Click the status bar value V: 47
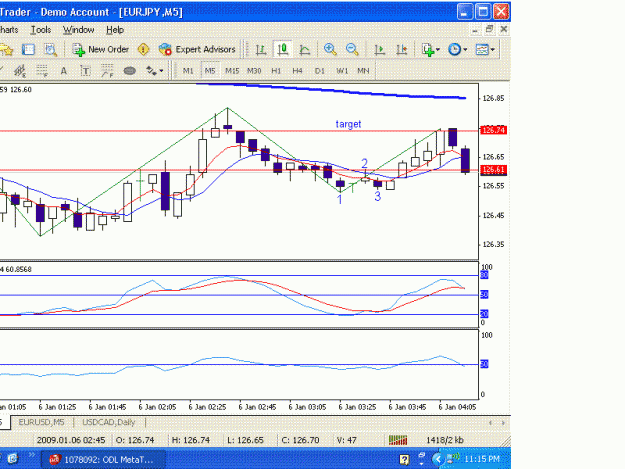The width and height of the screenshot is (625, 469). pyautogui.click(x=346, y=440)
